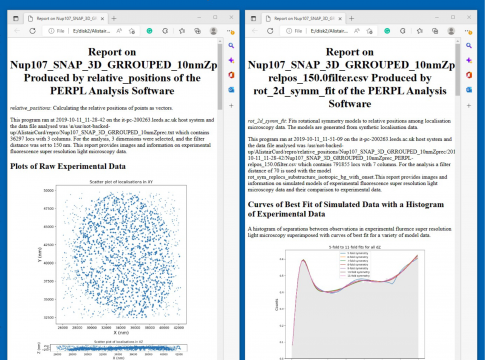485x360 pixels.
Task: Close the report tab in right window
Action: (x=340, y=19)
